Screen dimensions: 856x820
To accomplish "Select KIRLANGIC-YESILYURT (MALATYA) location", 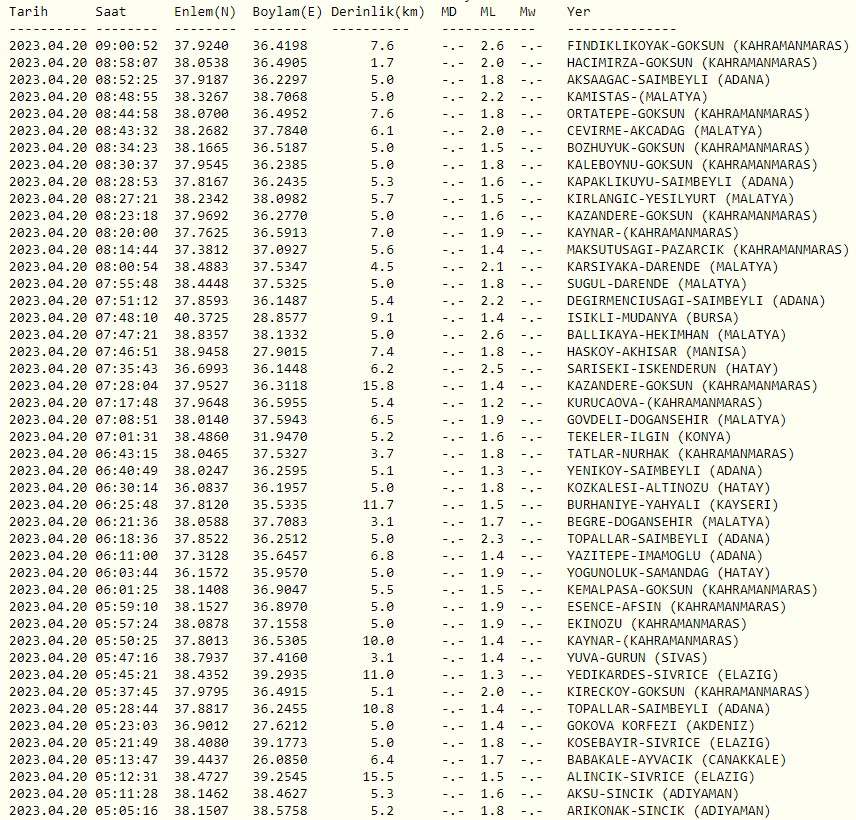I will coord(681,199).
